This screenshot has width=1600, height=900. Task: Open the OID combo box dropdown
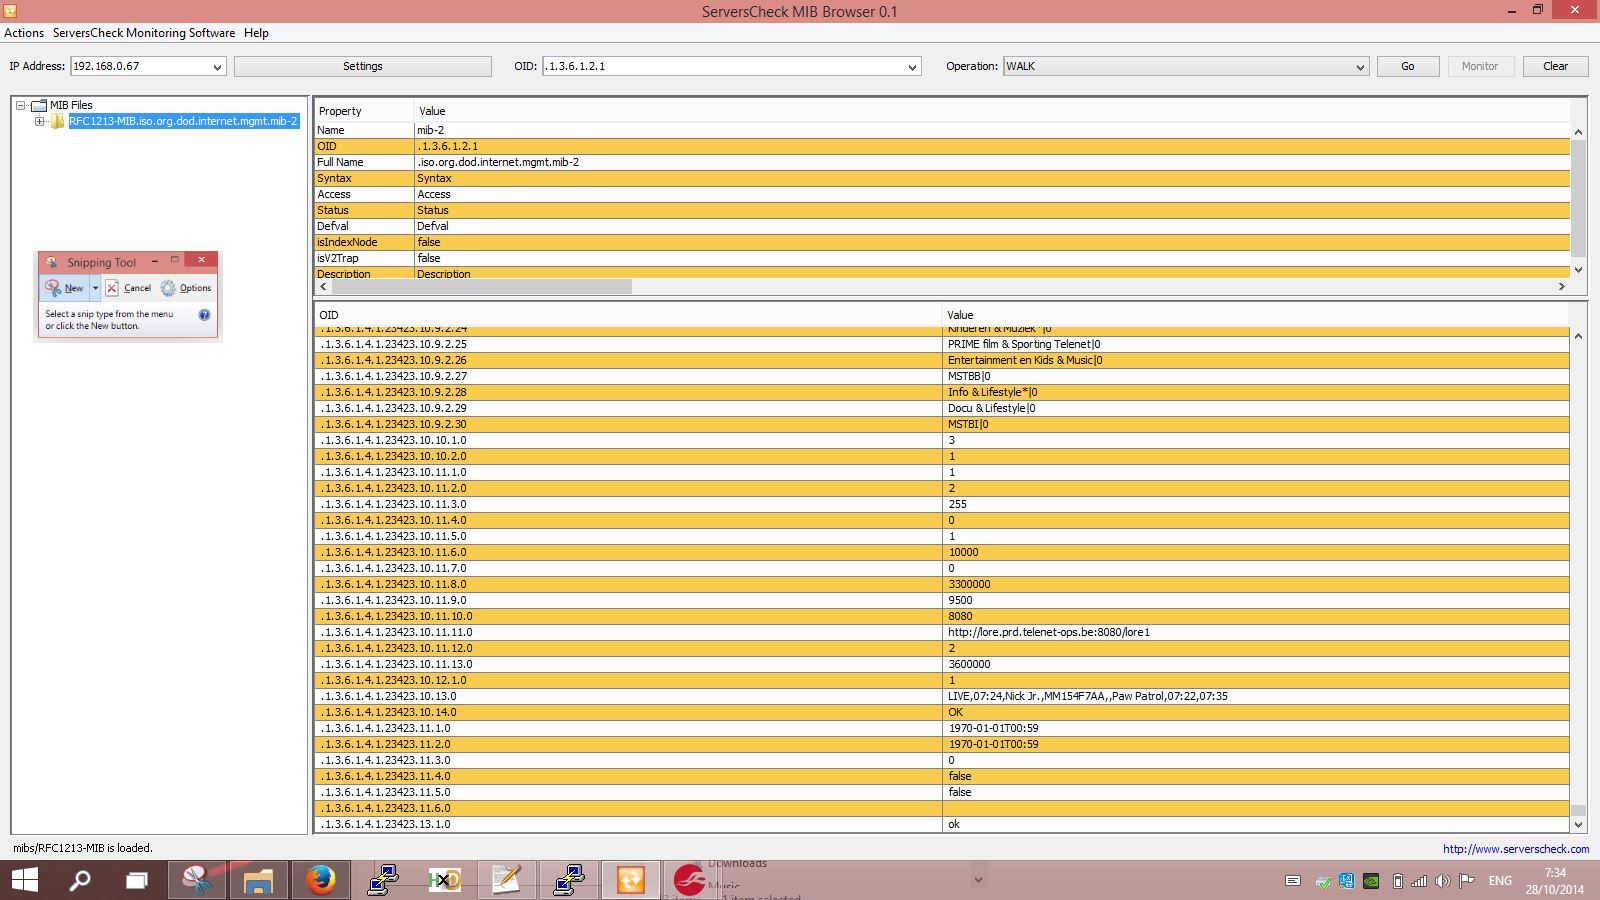click(912, 67)
